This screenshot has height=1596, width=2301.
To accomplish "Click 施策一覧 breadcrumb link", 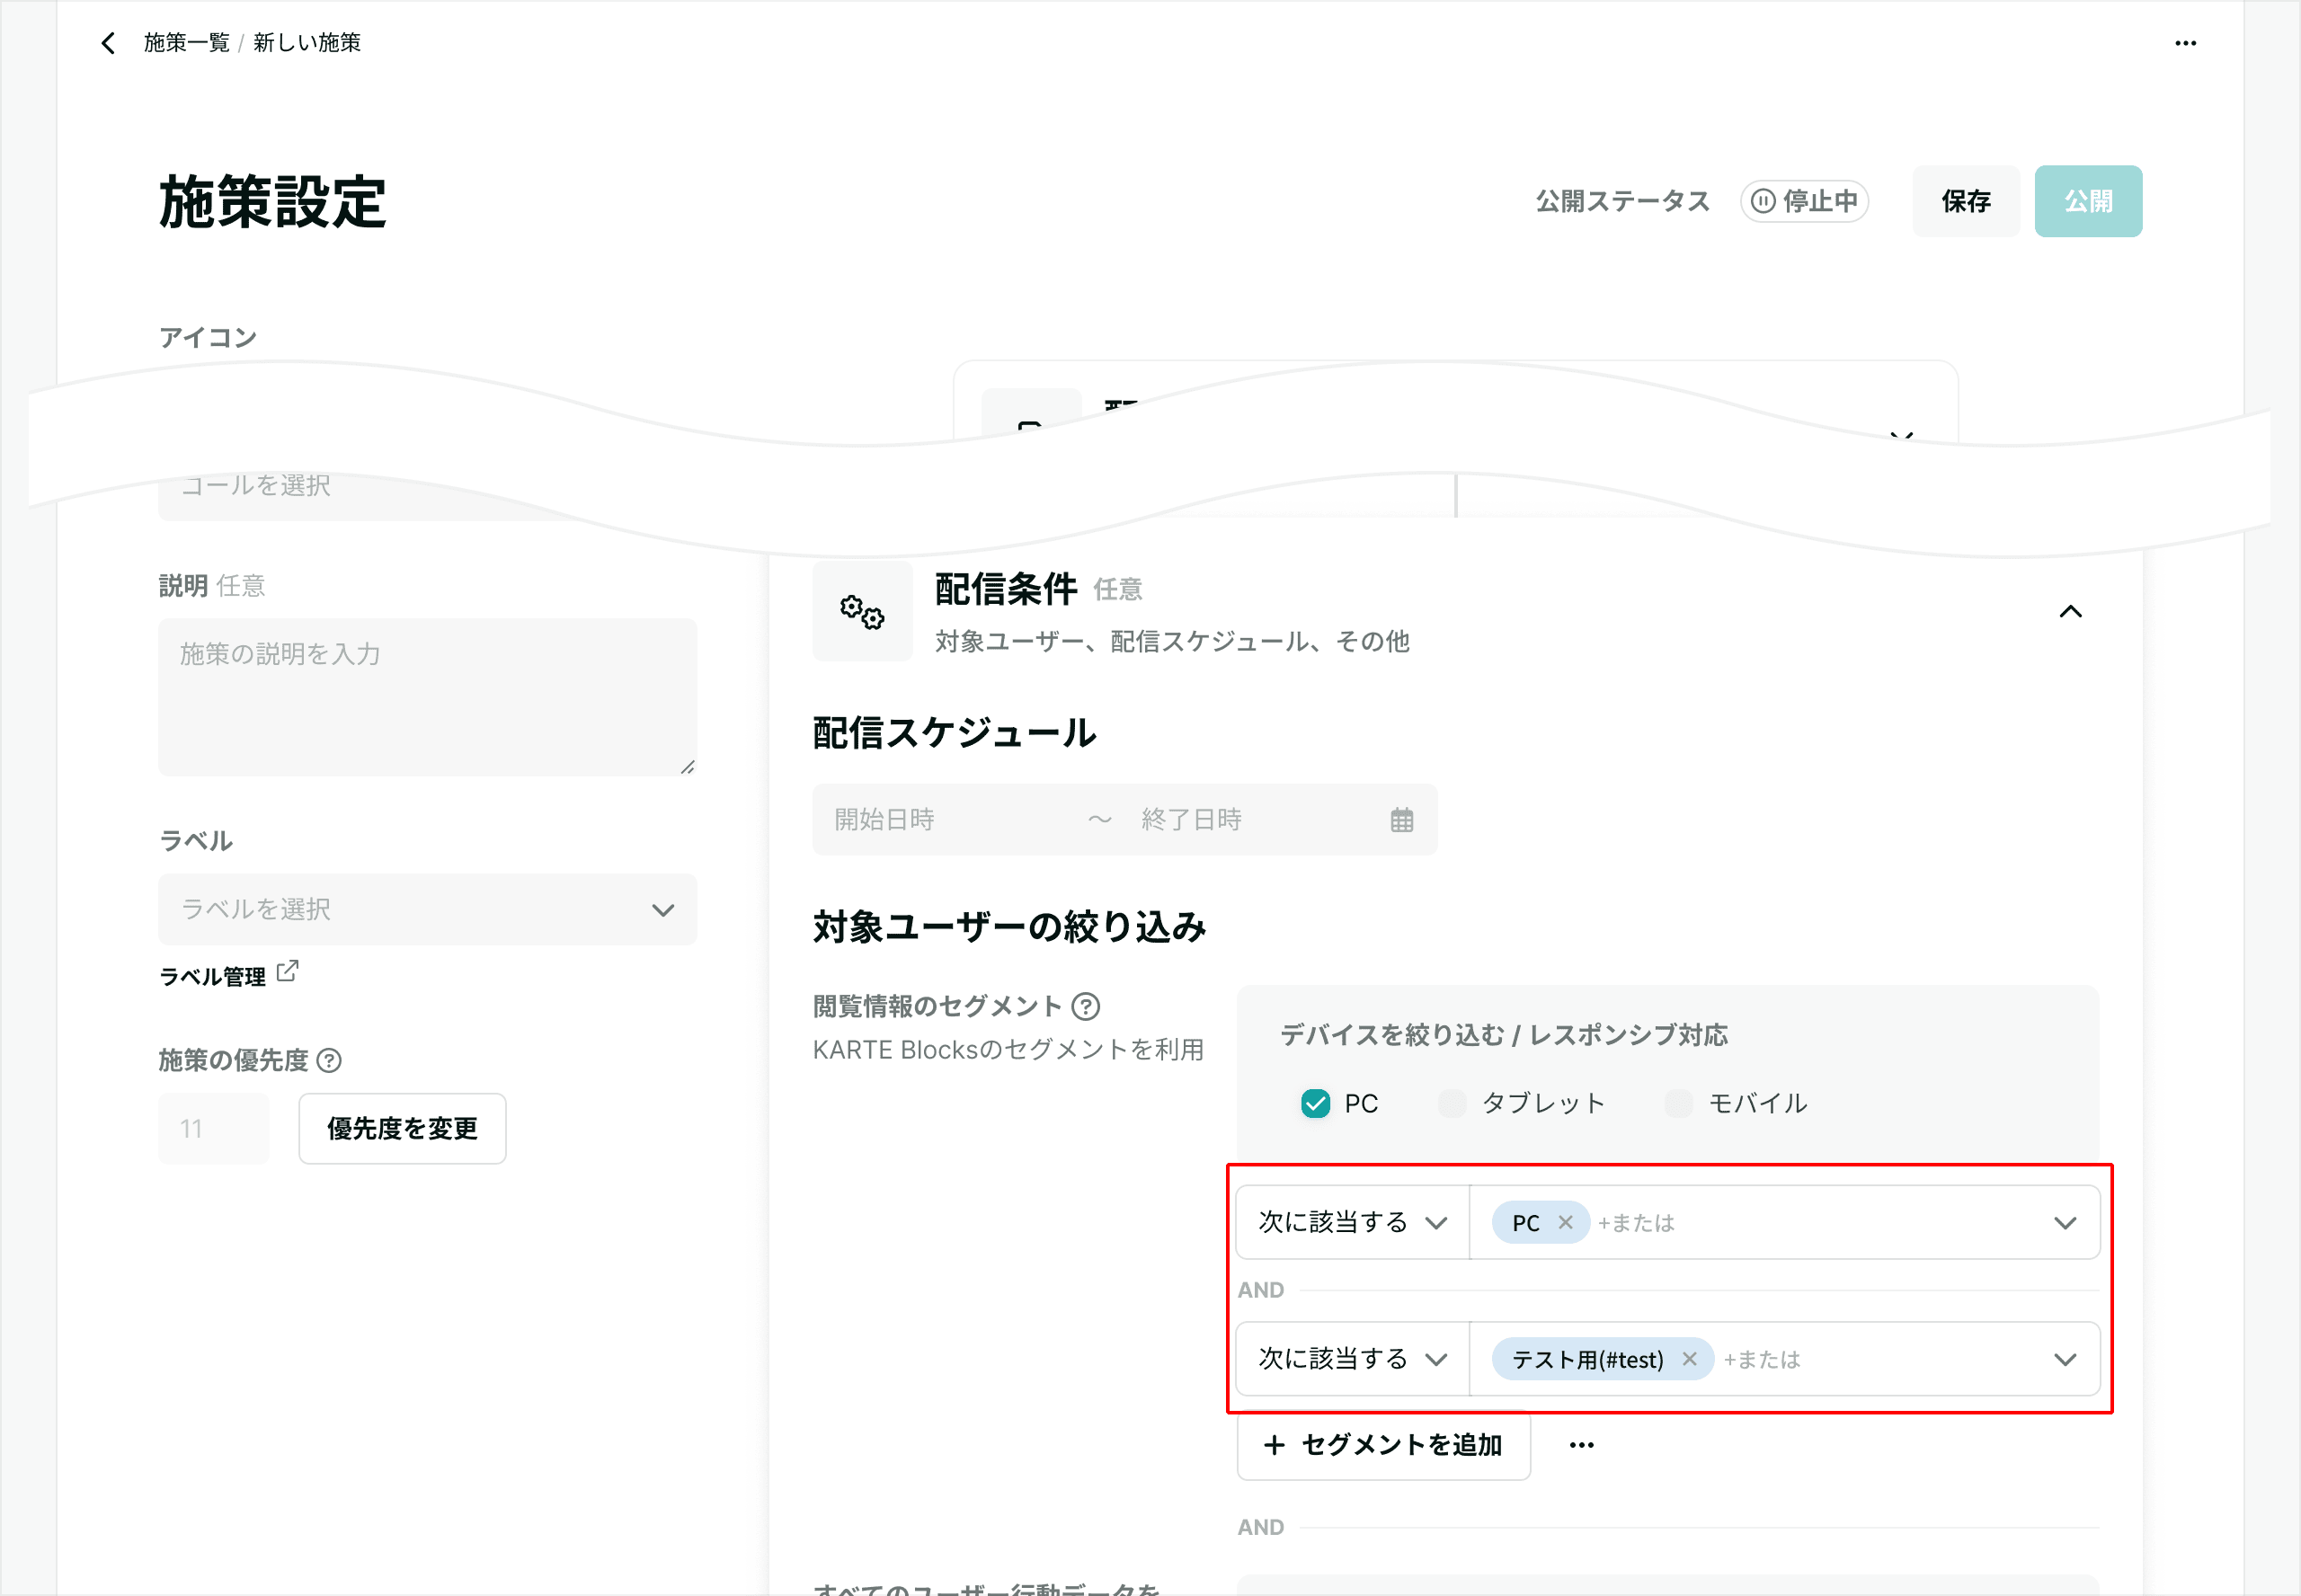I will (187, 43).
